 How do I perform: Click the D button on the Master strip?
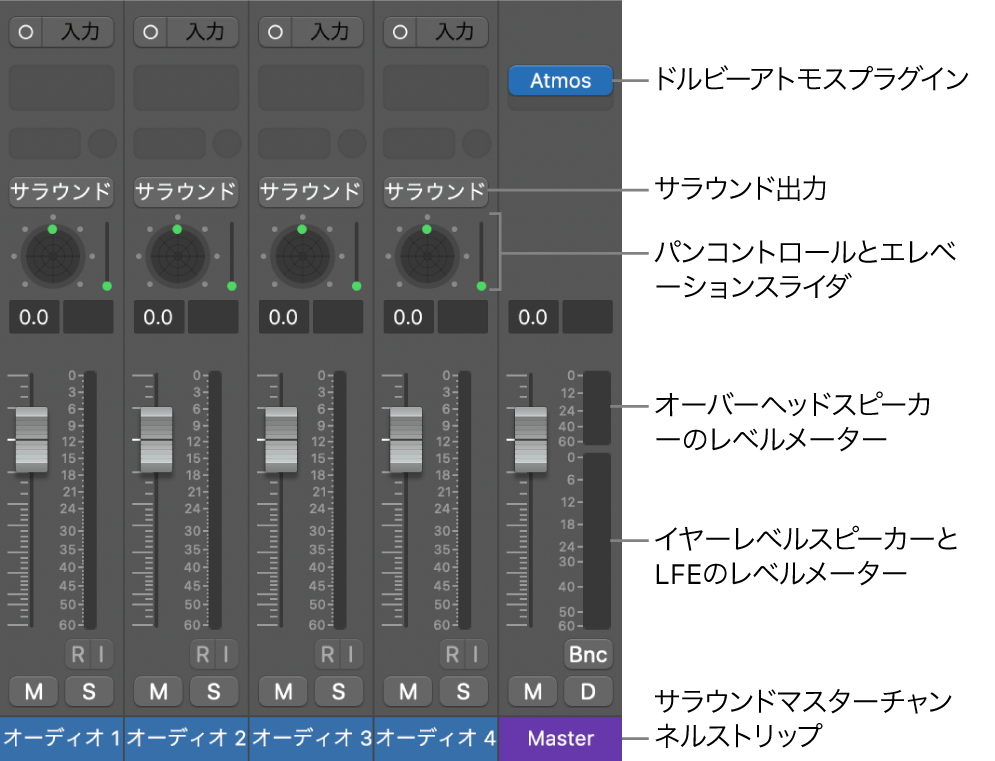pos(588,691)
